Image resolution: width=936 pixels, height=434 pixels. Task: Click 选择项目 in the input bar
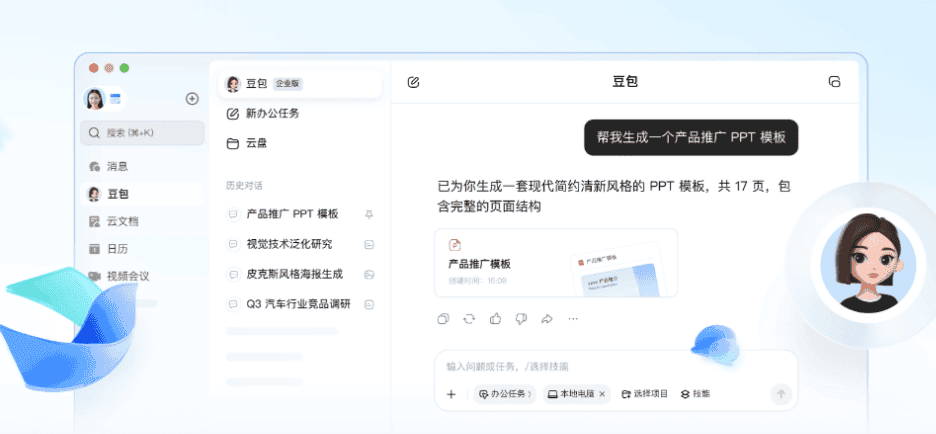pos(645,394)
